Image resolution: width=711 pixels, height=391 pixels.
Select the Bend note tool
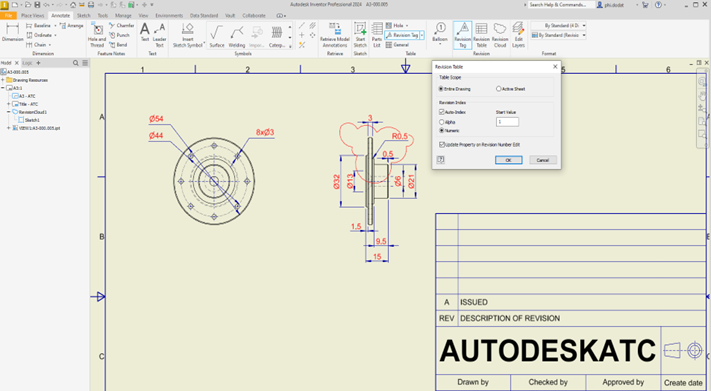118,44
